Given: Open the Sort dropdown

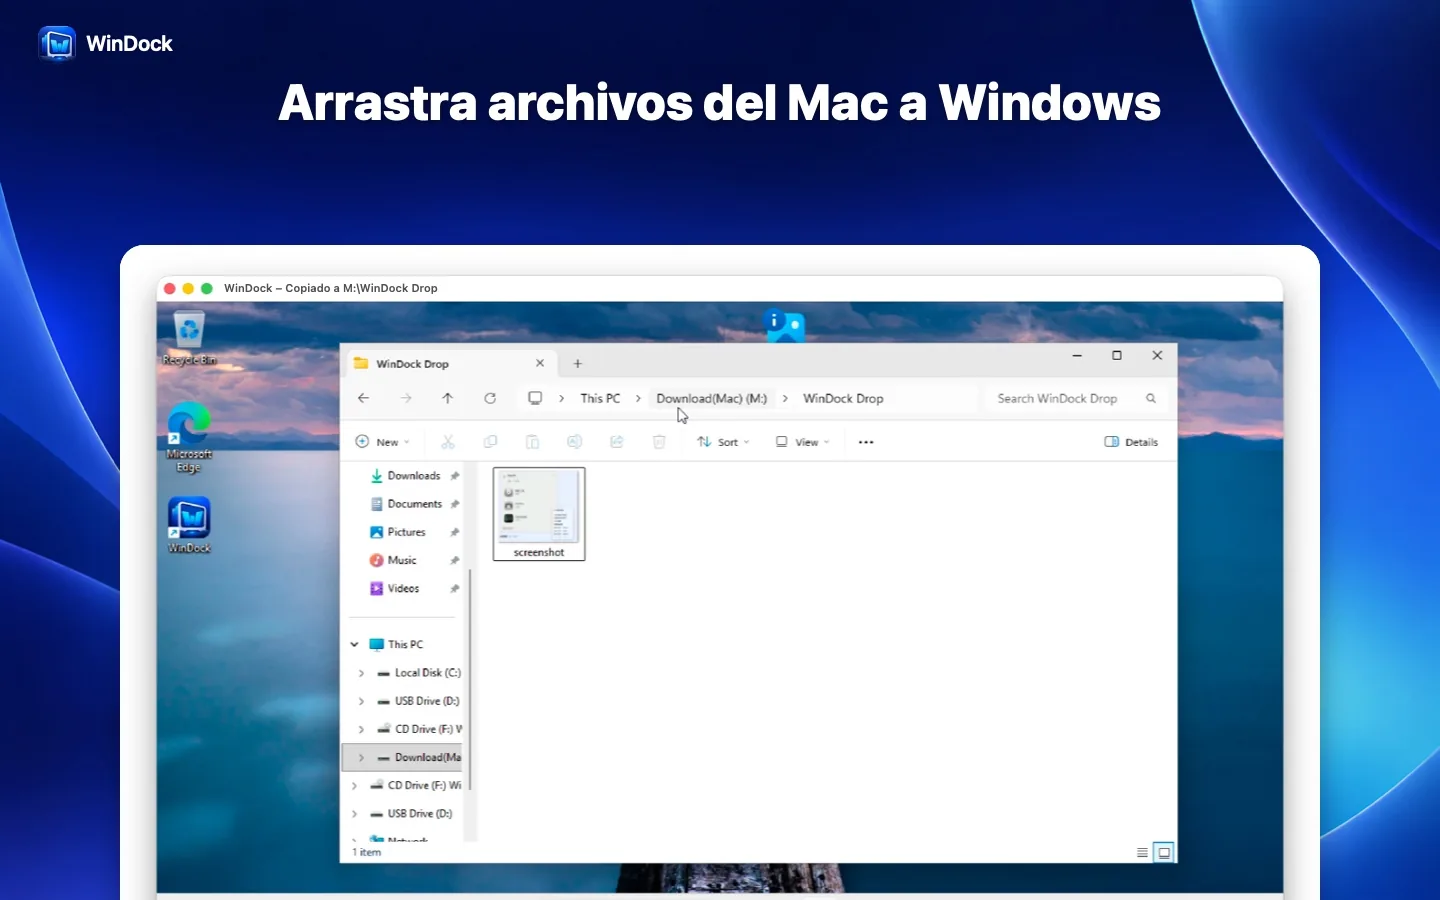Looking at the screenshot, I should [x=723, y=442].
